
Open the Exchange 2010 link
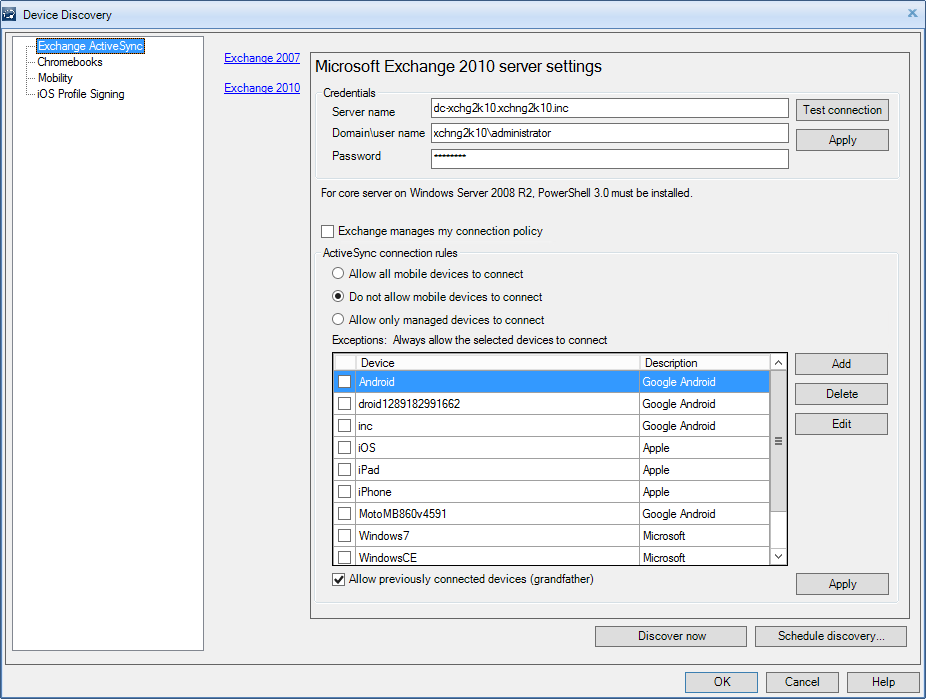coord(262,88)
